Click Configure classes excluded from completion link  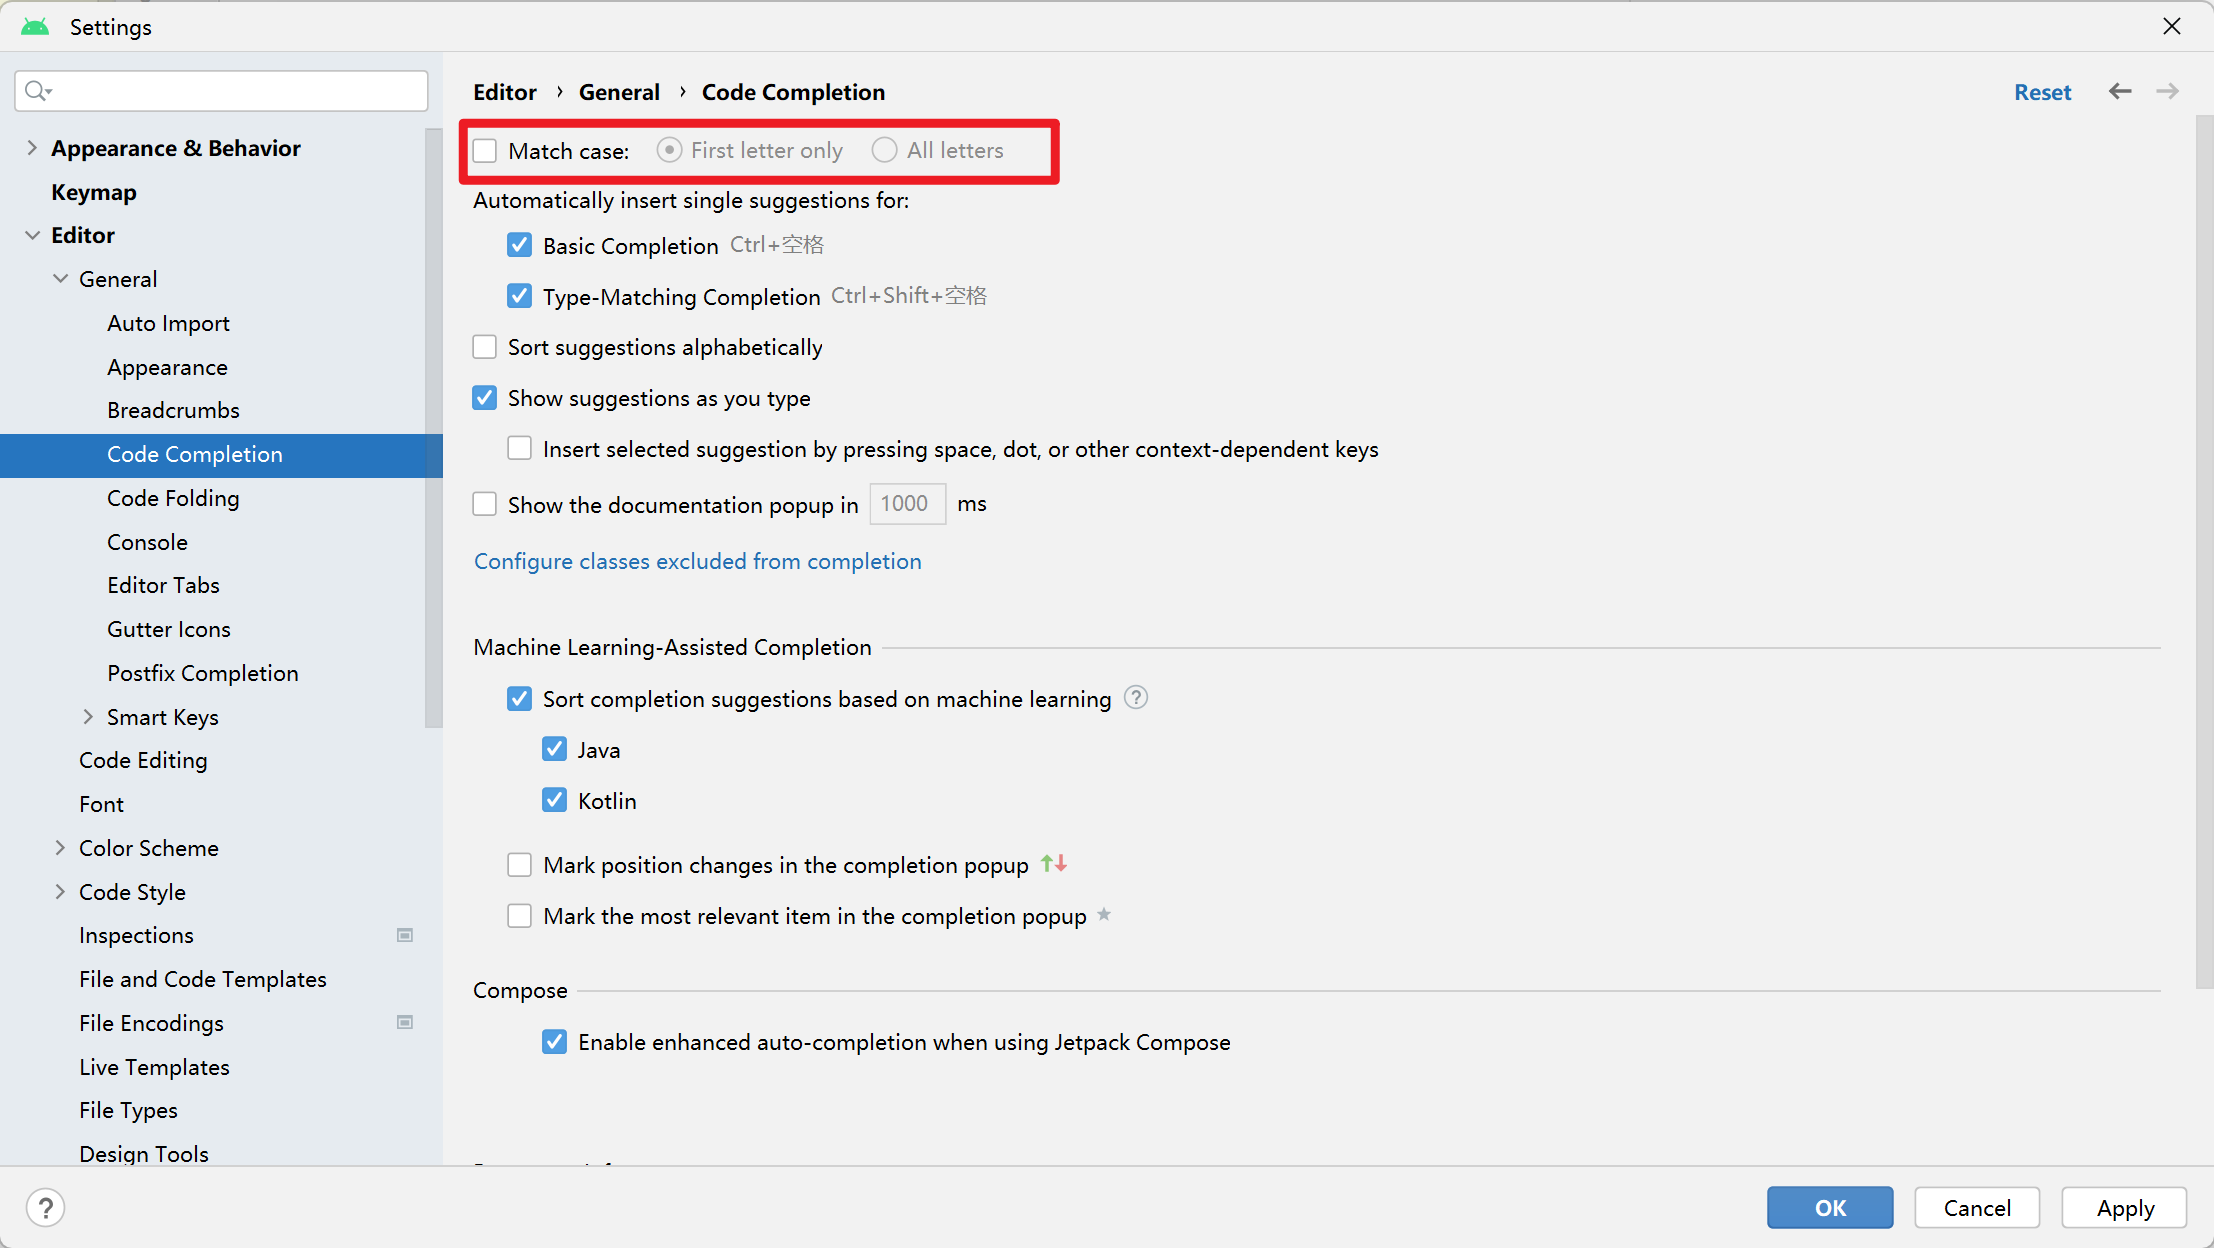696,561
